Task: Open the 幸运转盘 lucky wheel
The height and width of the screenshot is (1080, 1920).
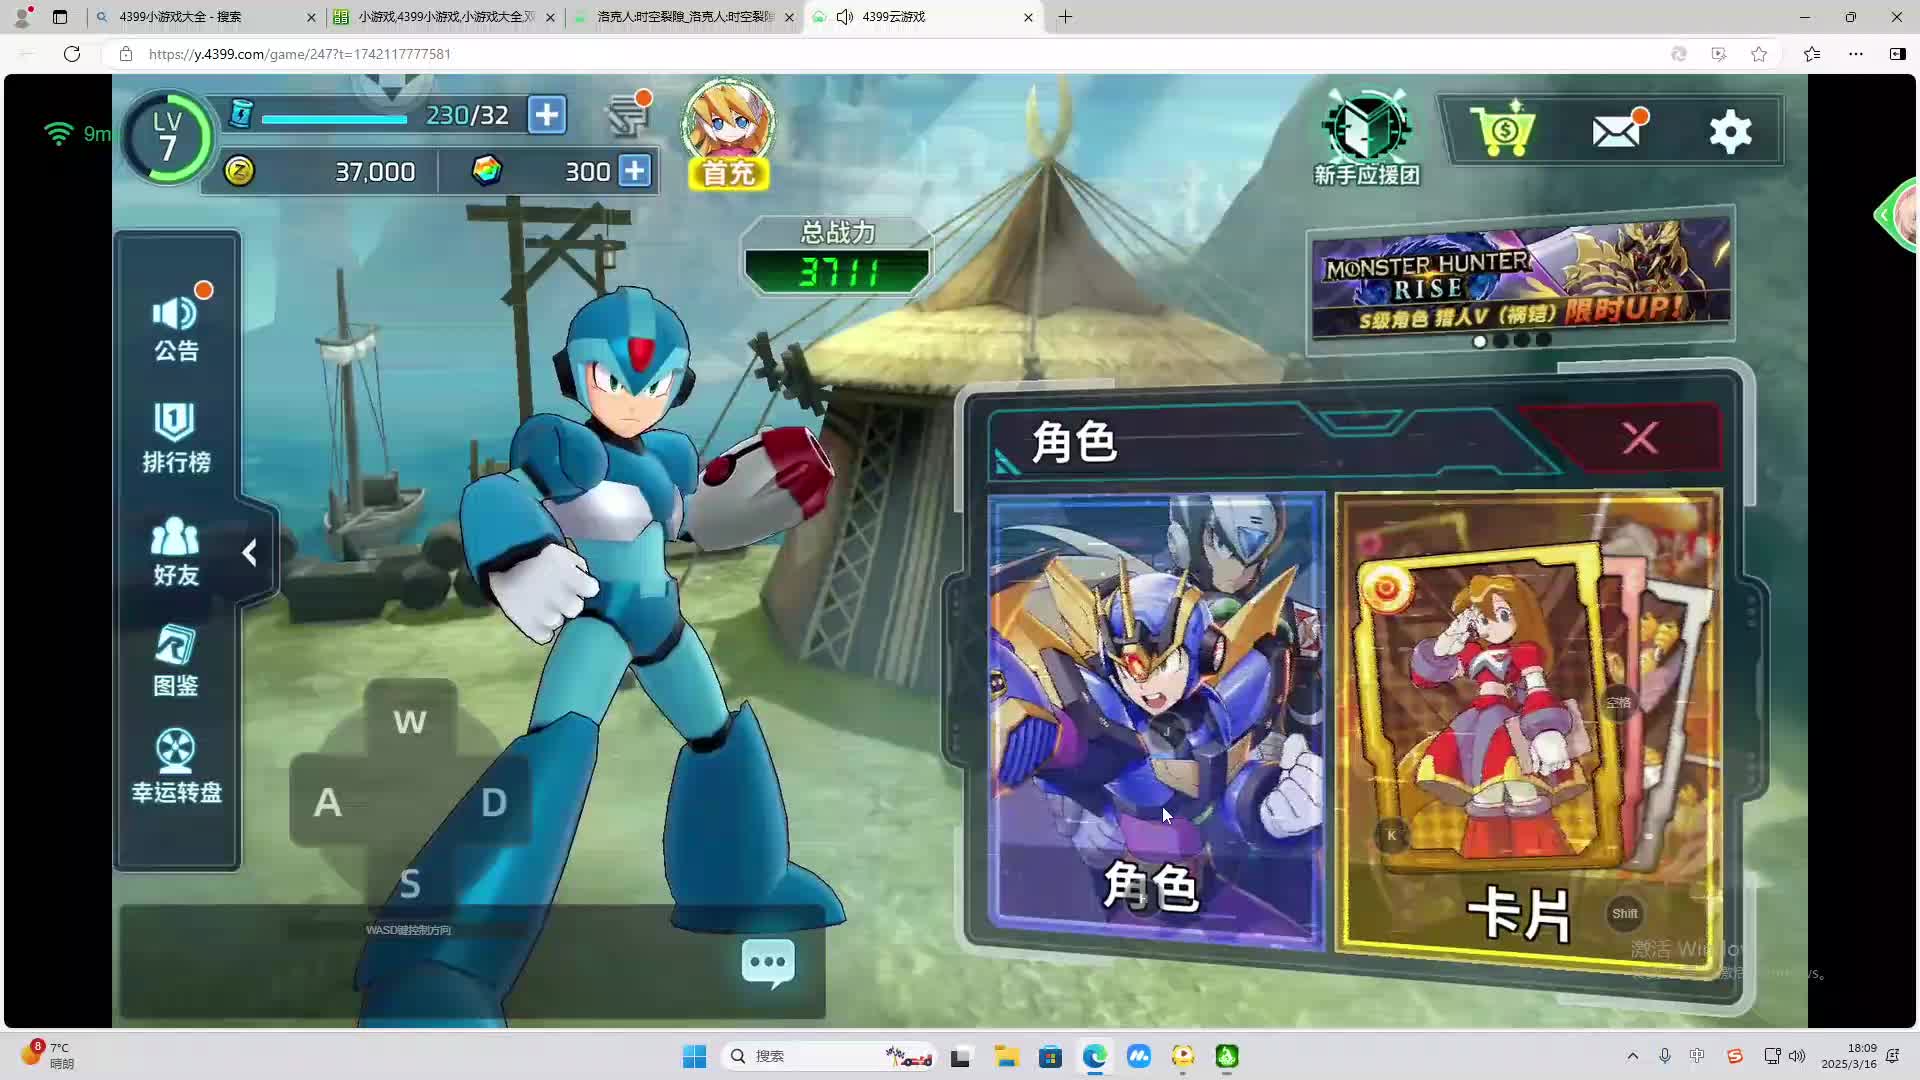Action: [x=176, y=766]
